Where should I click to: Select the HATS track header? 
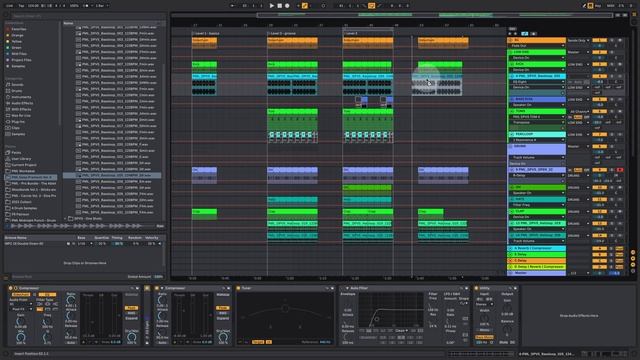(x=537, y=199)
